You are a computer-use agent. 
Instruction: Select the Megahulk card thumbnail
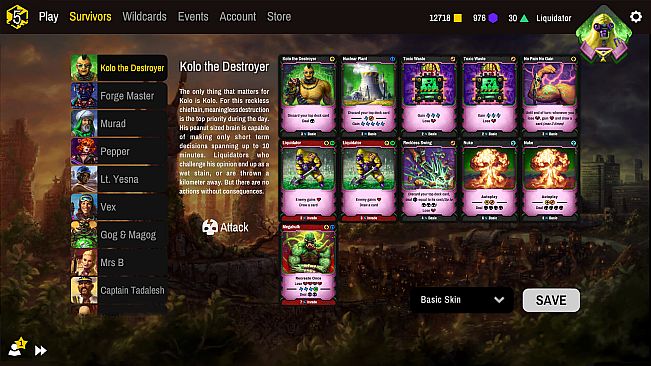[x=308, y=264]
